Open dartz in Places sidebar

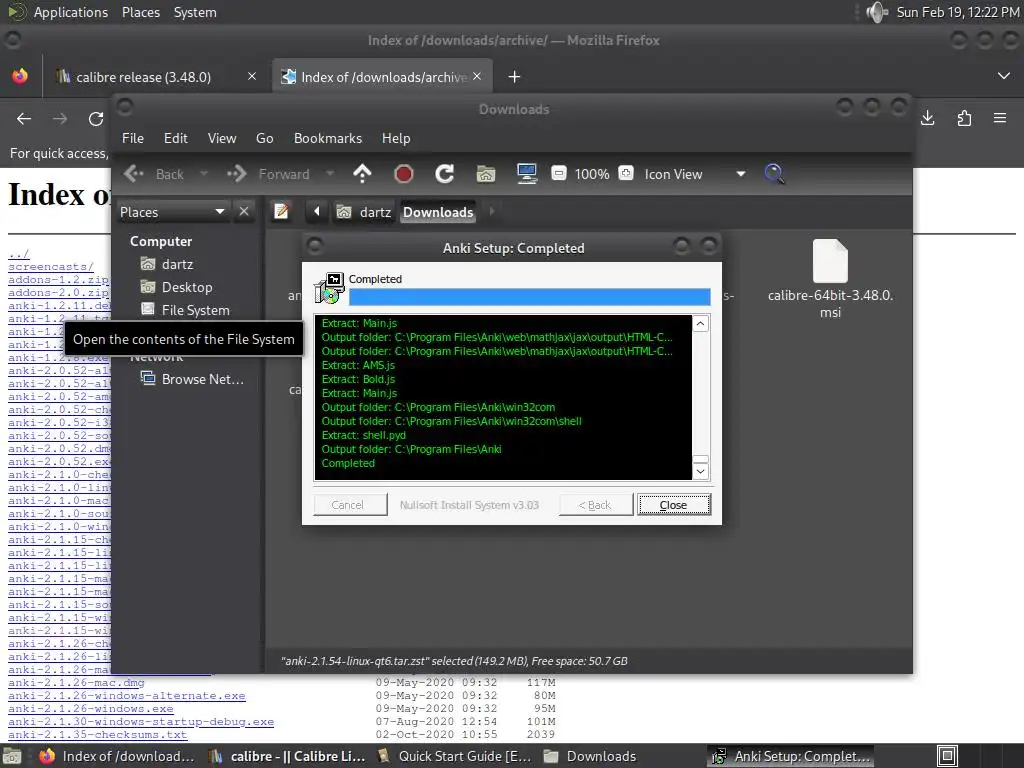(167, 264)
